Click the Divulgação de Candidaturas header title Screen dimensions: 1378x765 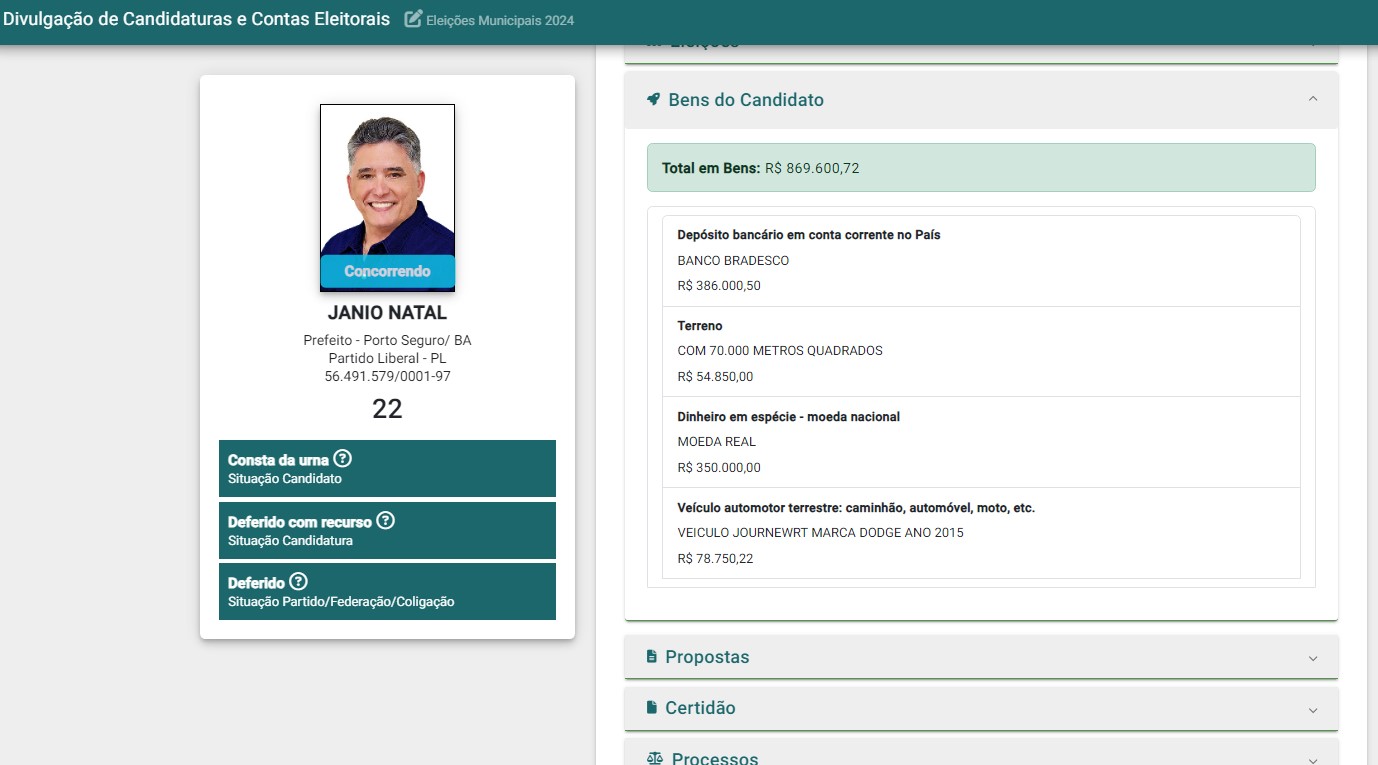point(194,18)
